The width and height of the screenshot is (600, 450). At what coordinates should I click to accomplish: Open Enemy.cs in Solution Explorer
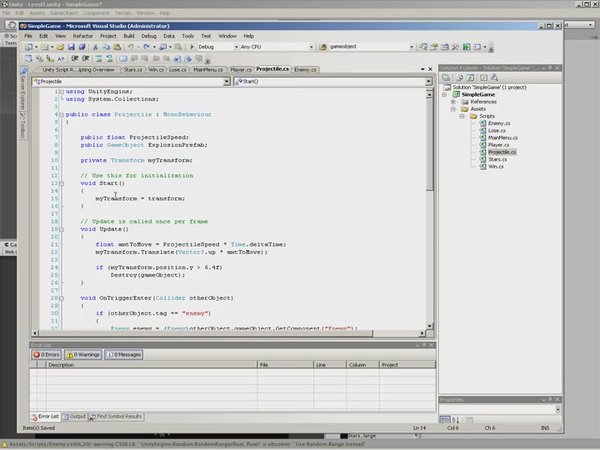(x=498, y=125)
